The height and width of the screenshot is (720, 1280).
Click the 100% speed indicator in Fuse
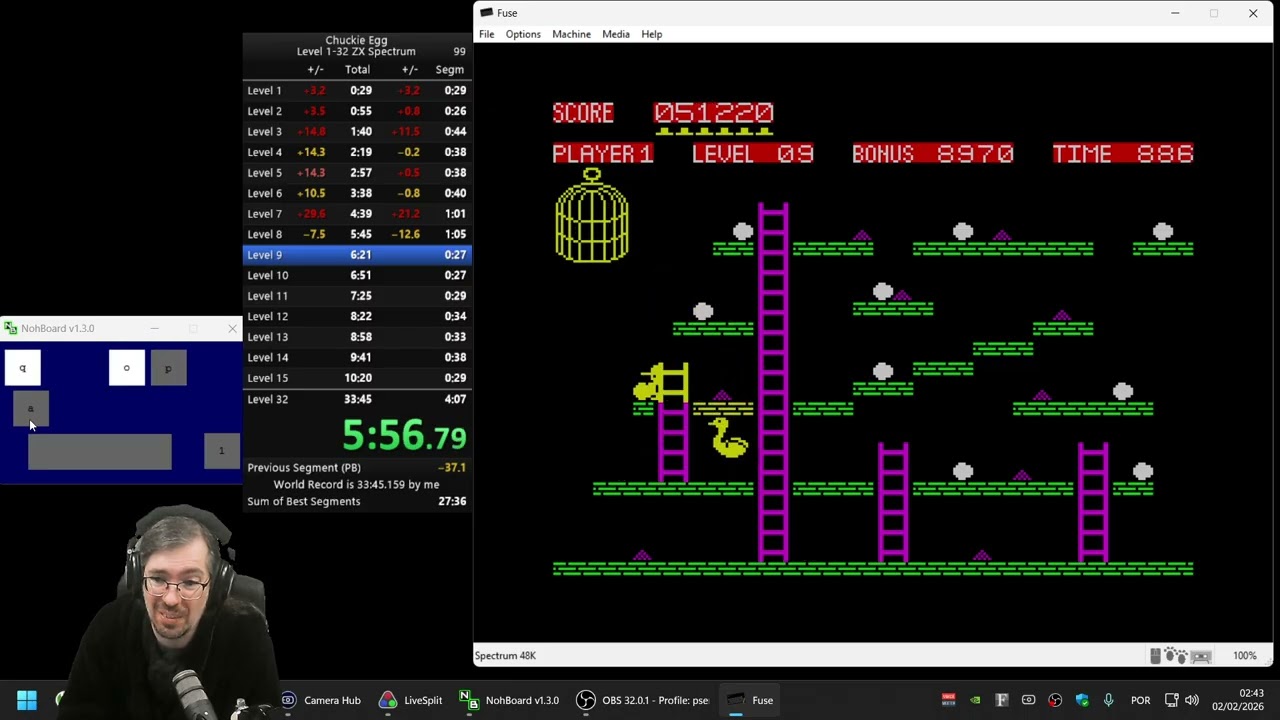coord(1245,656)
